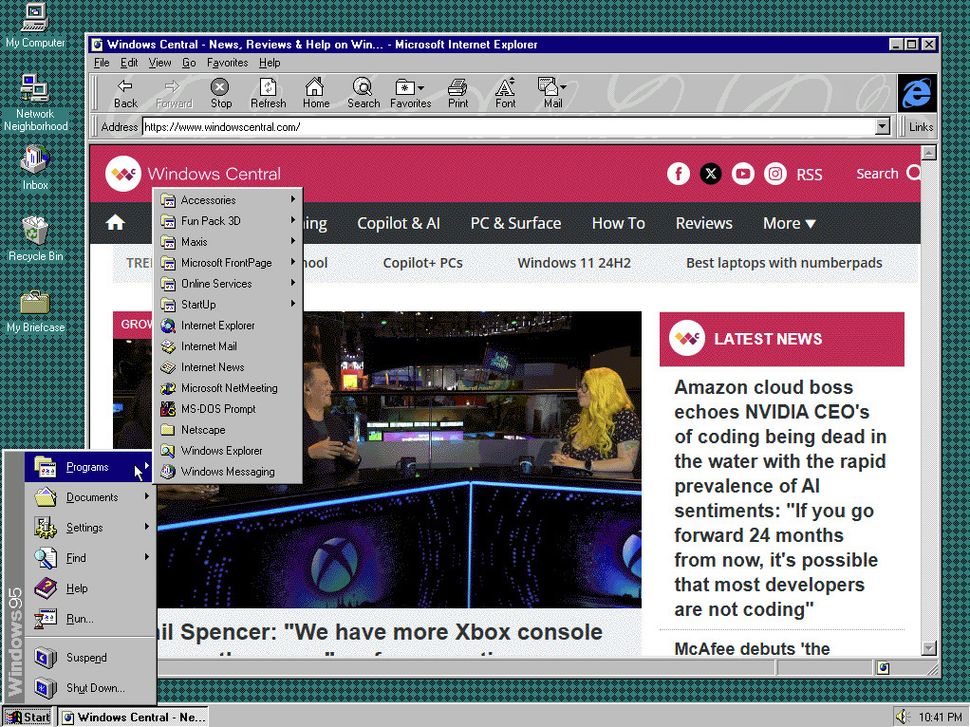Click the Font toolbar icon
The width and height of the screenshot is (970, 727).
[x=505, y=93]
